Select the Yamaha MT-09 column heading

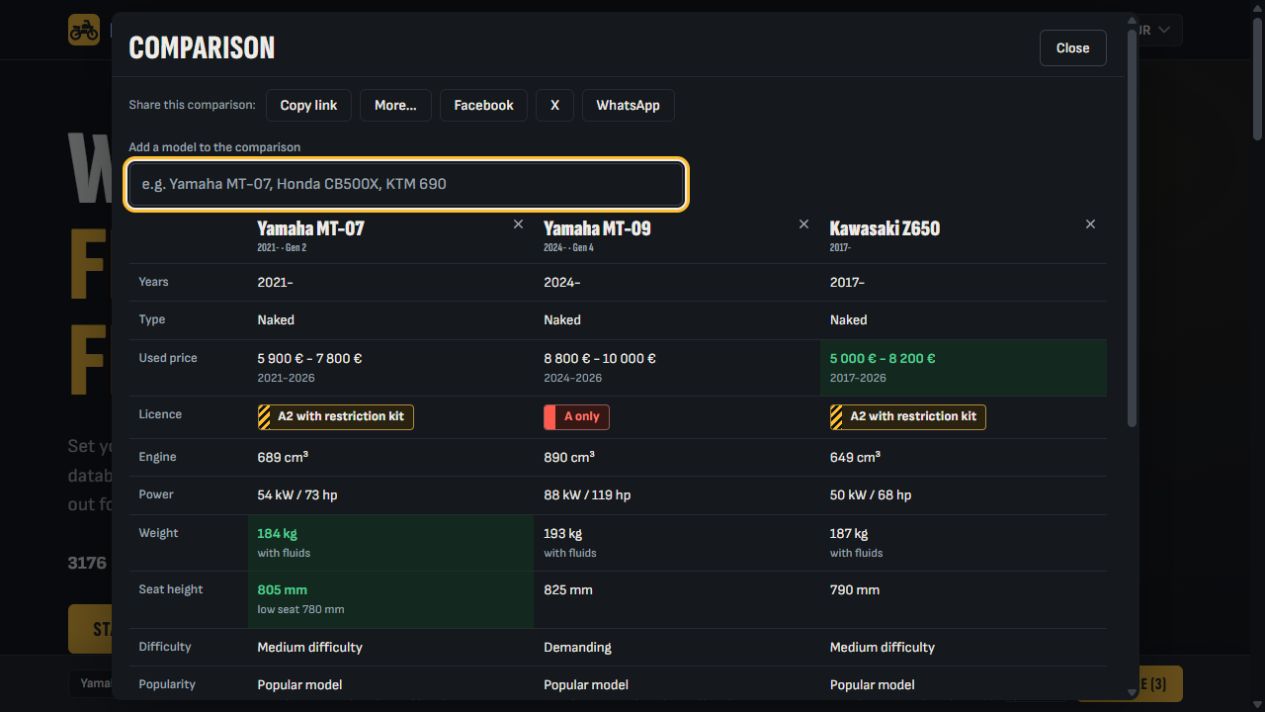pos(597,228)
